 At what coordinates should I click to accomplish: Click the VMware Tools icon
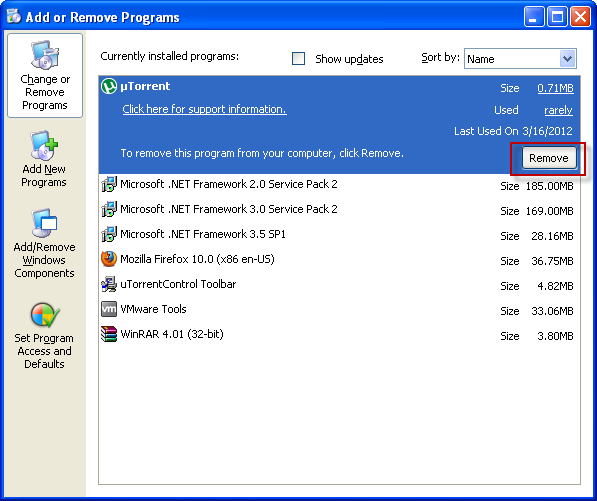109,309
